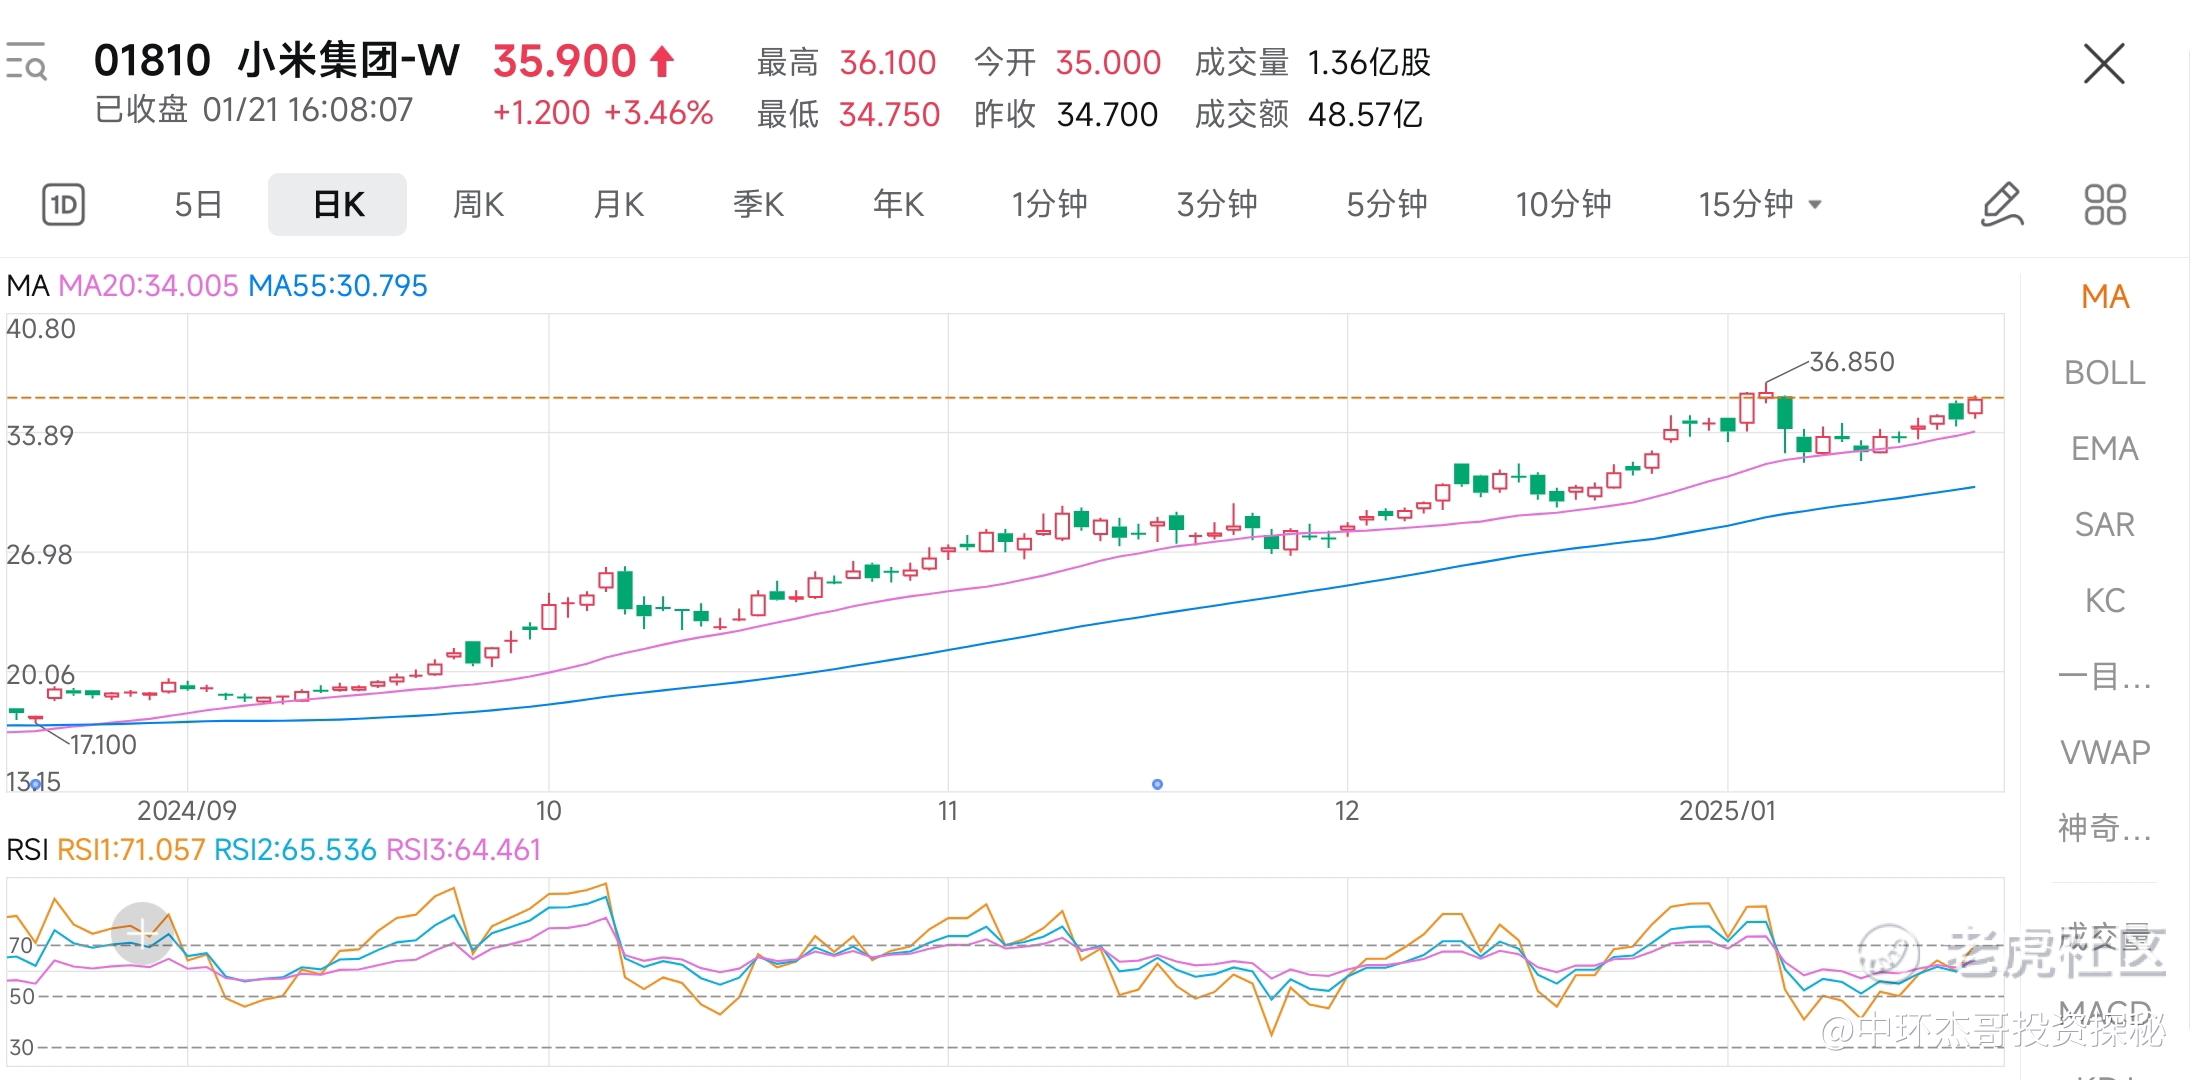Image resolution: width=2210 pixels, height=1080 pixels.
Task: Select the KC indicator
Action: pos(2104,601)
